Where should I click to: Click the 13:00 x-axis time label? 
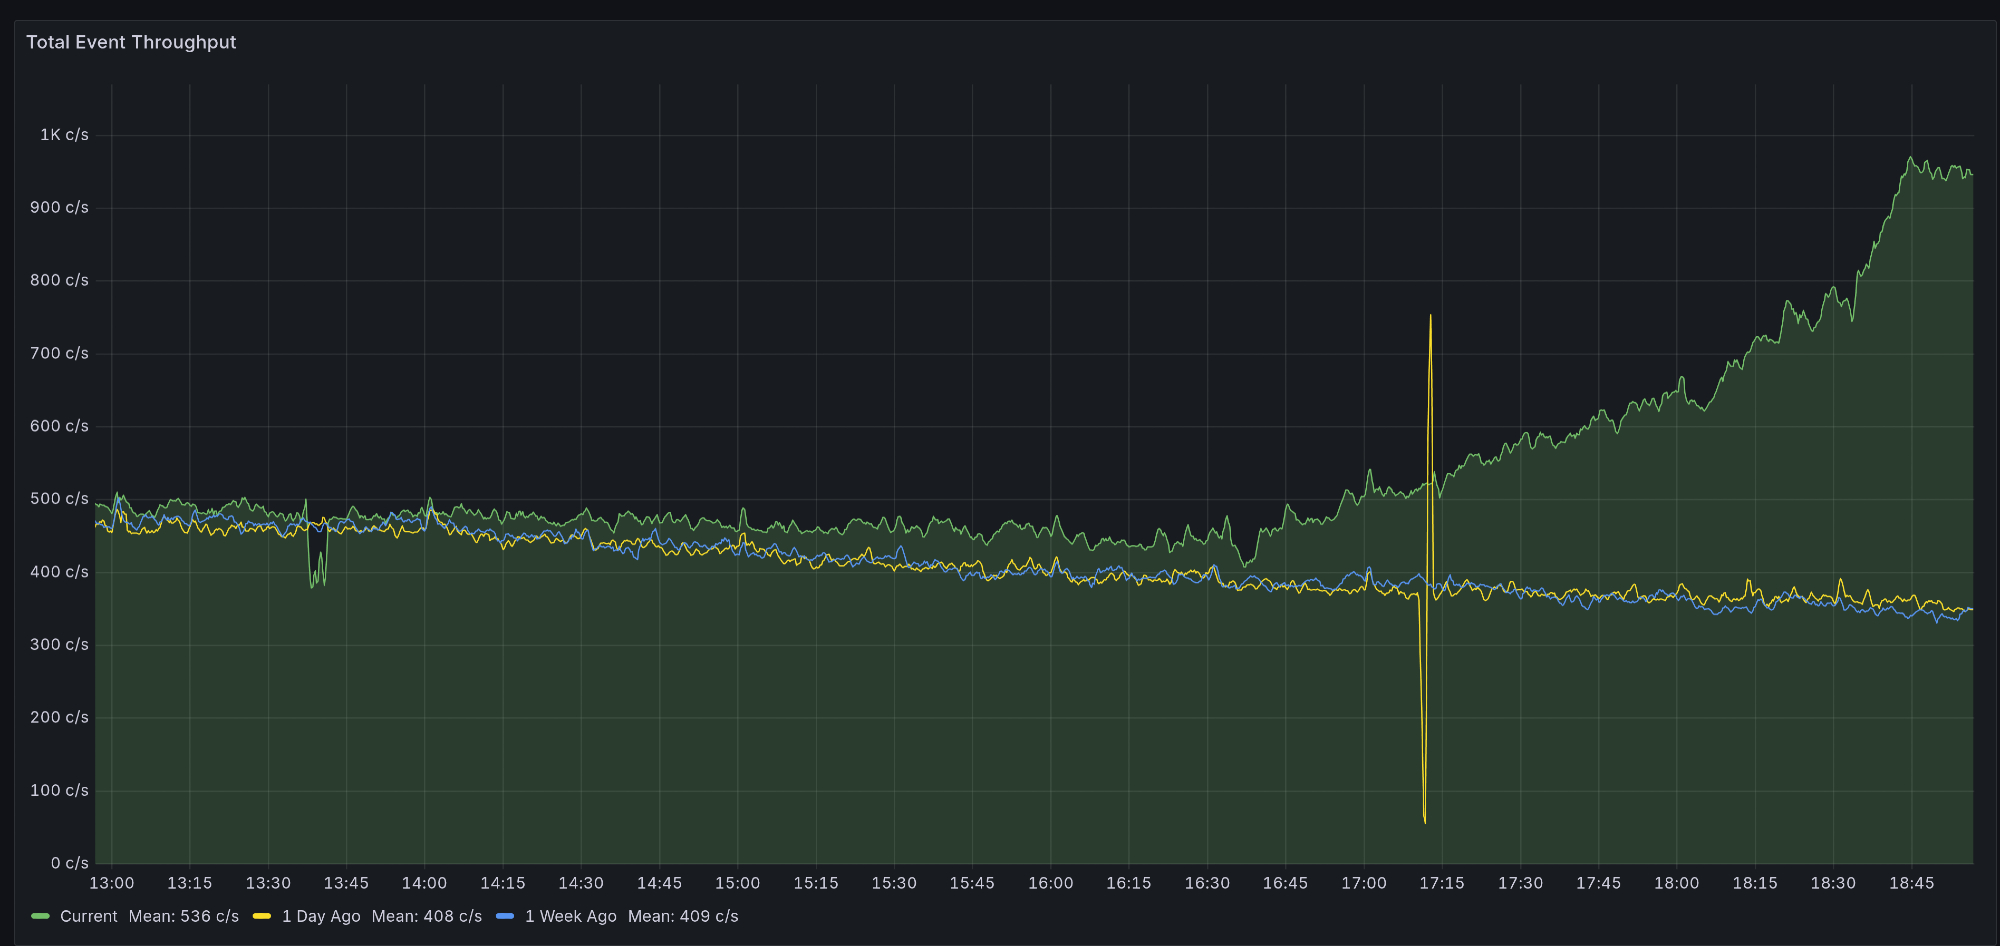tap(112, 883)
